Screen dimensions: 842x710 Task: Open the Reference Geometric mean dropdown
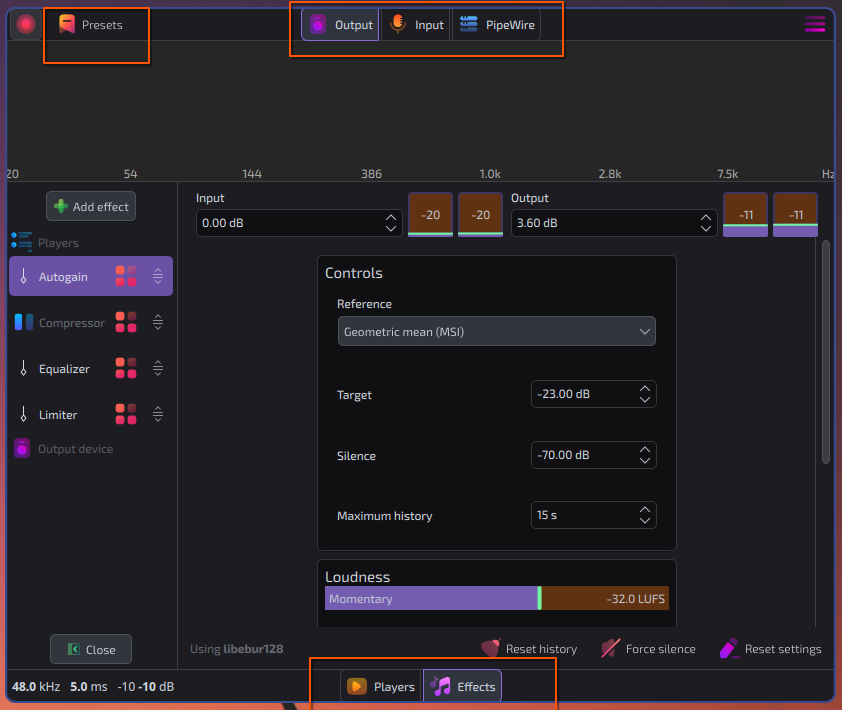pos(496,331)
